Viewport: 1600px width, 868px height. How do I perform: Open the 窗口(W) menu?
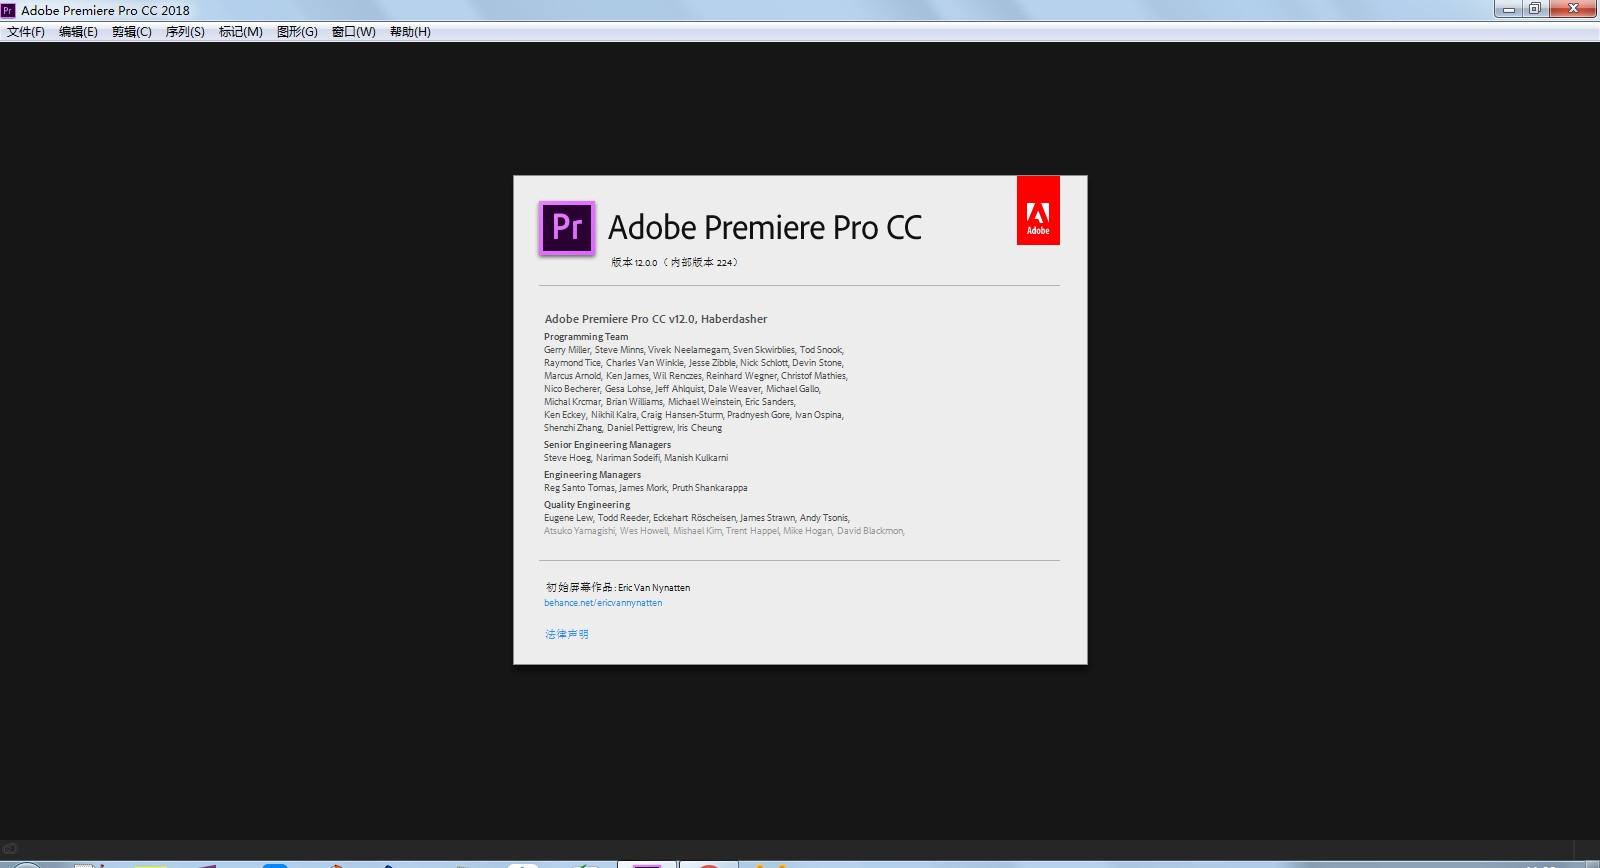(x=354, y=32)
